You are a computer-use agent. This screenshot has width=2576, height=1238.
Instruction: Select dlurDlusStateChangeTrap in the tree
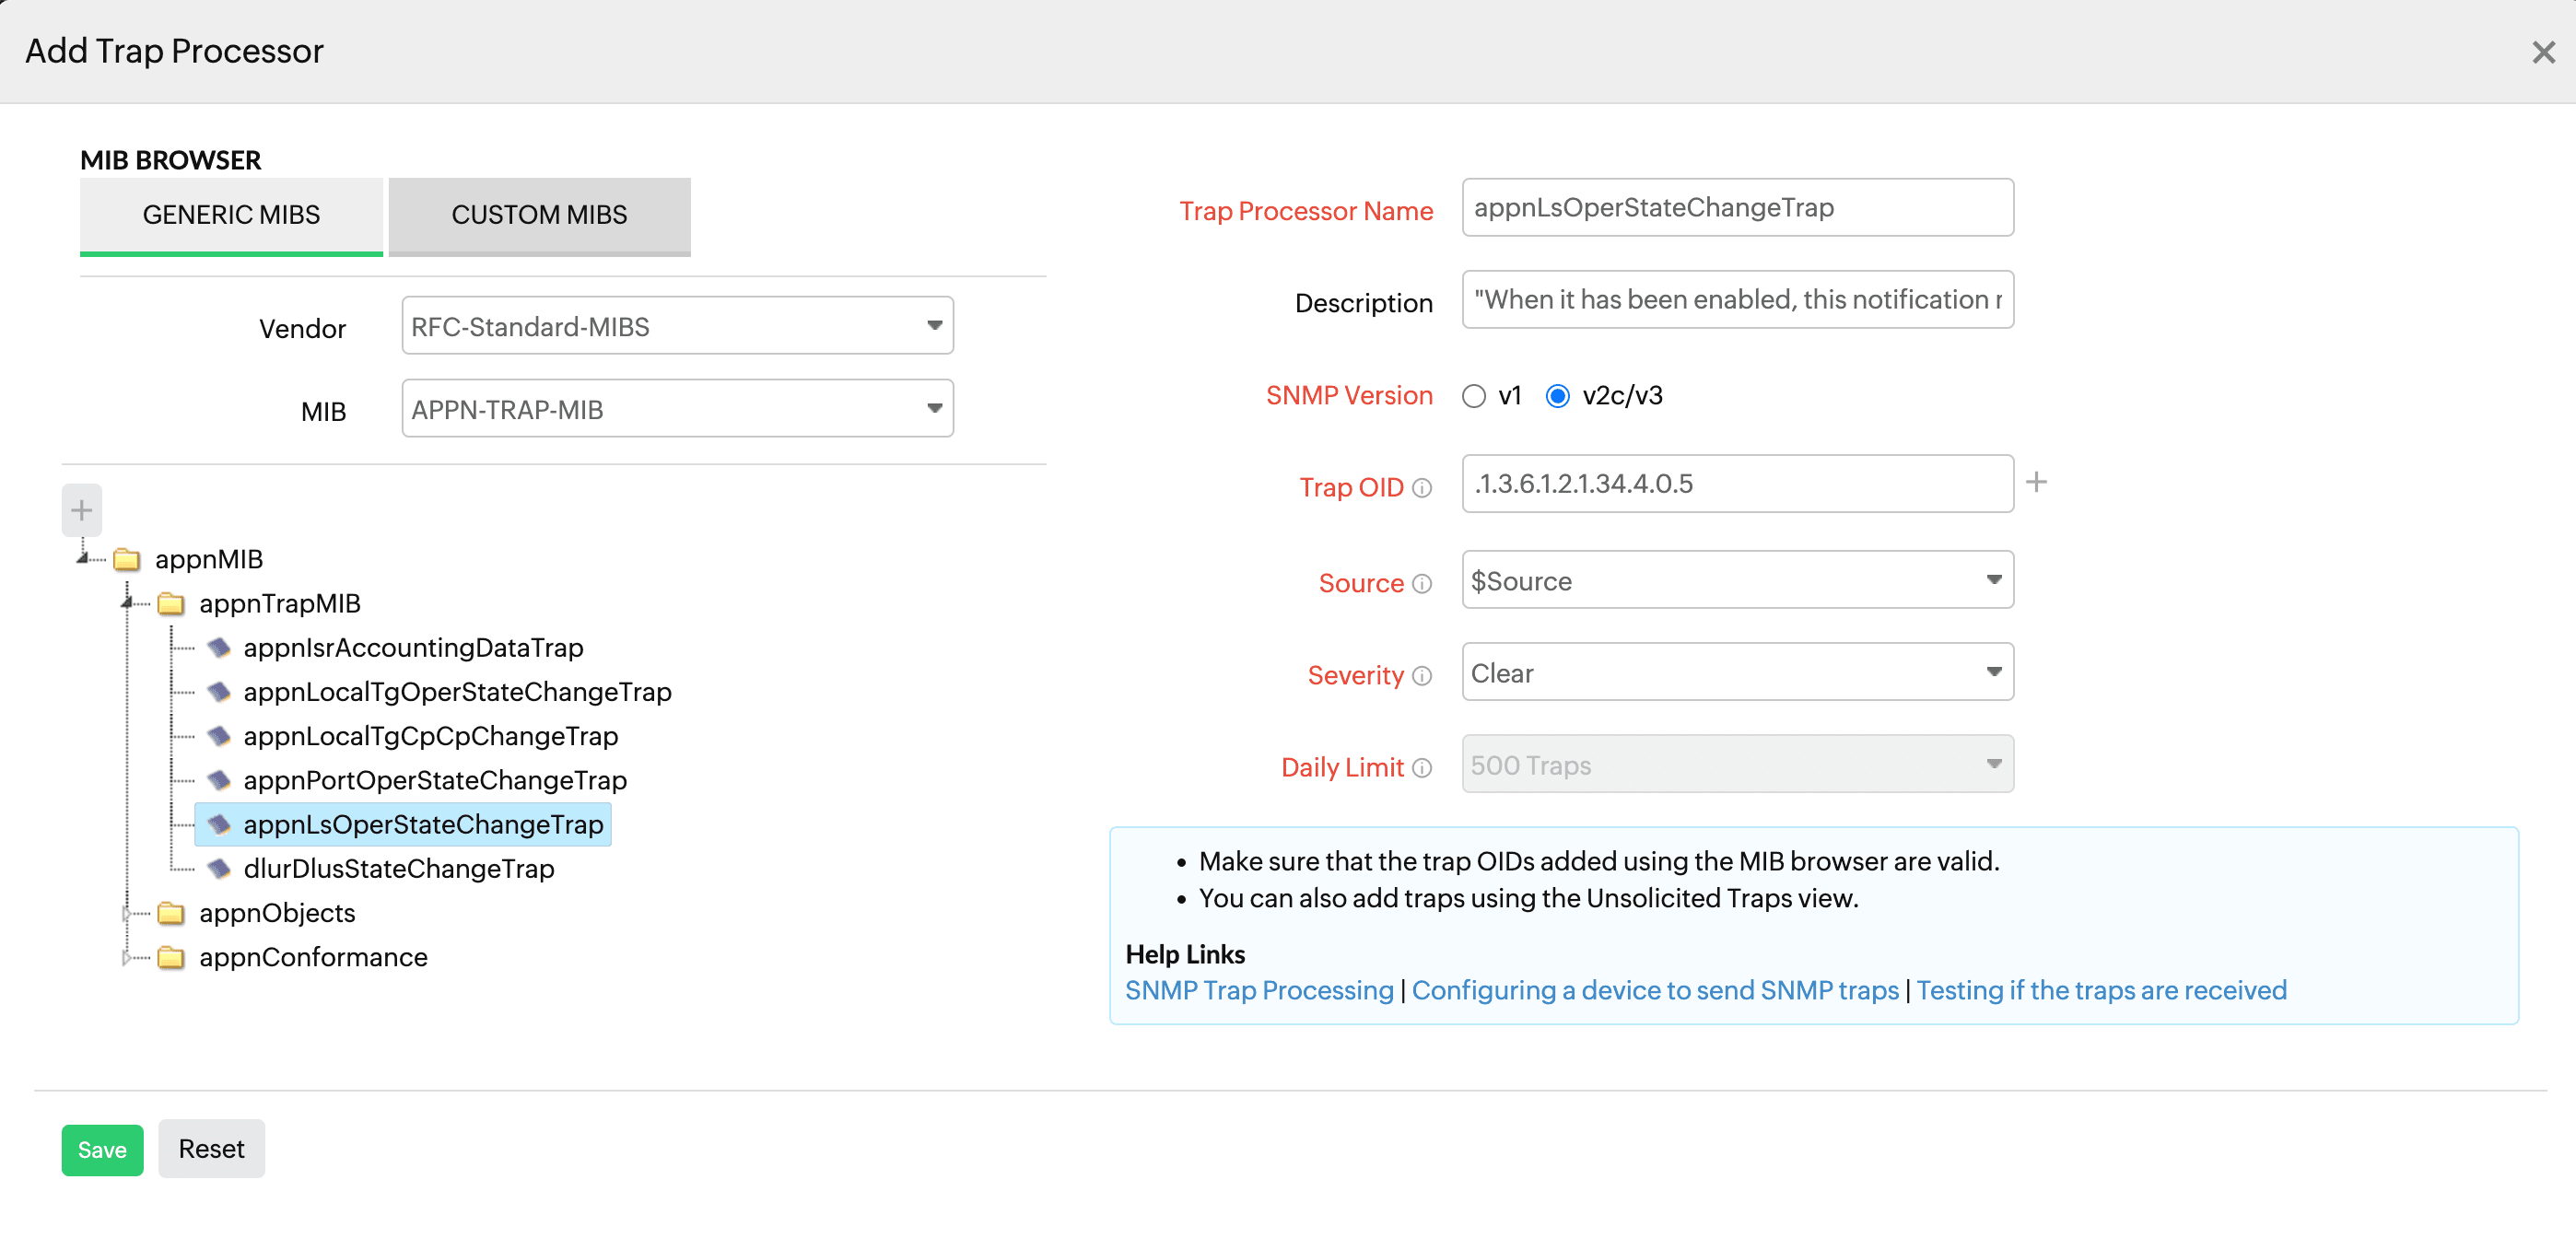coord(398,868)
